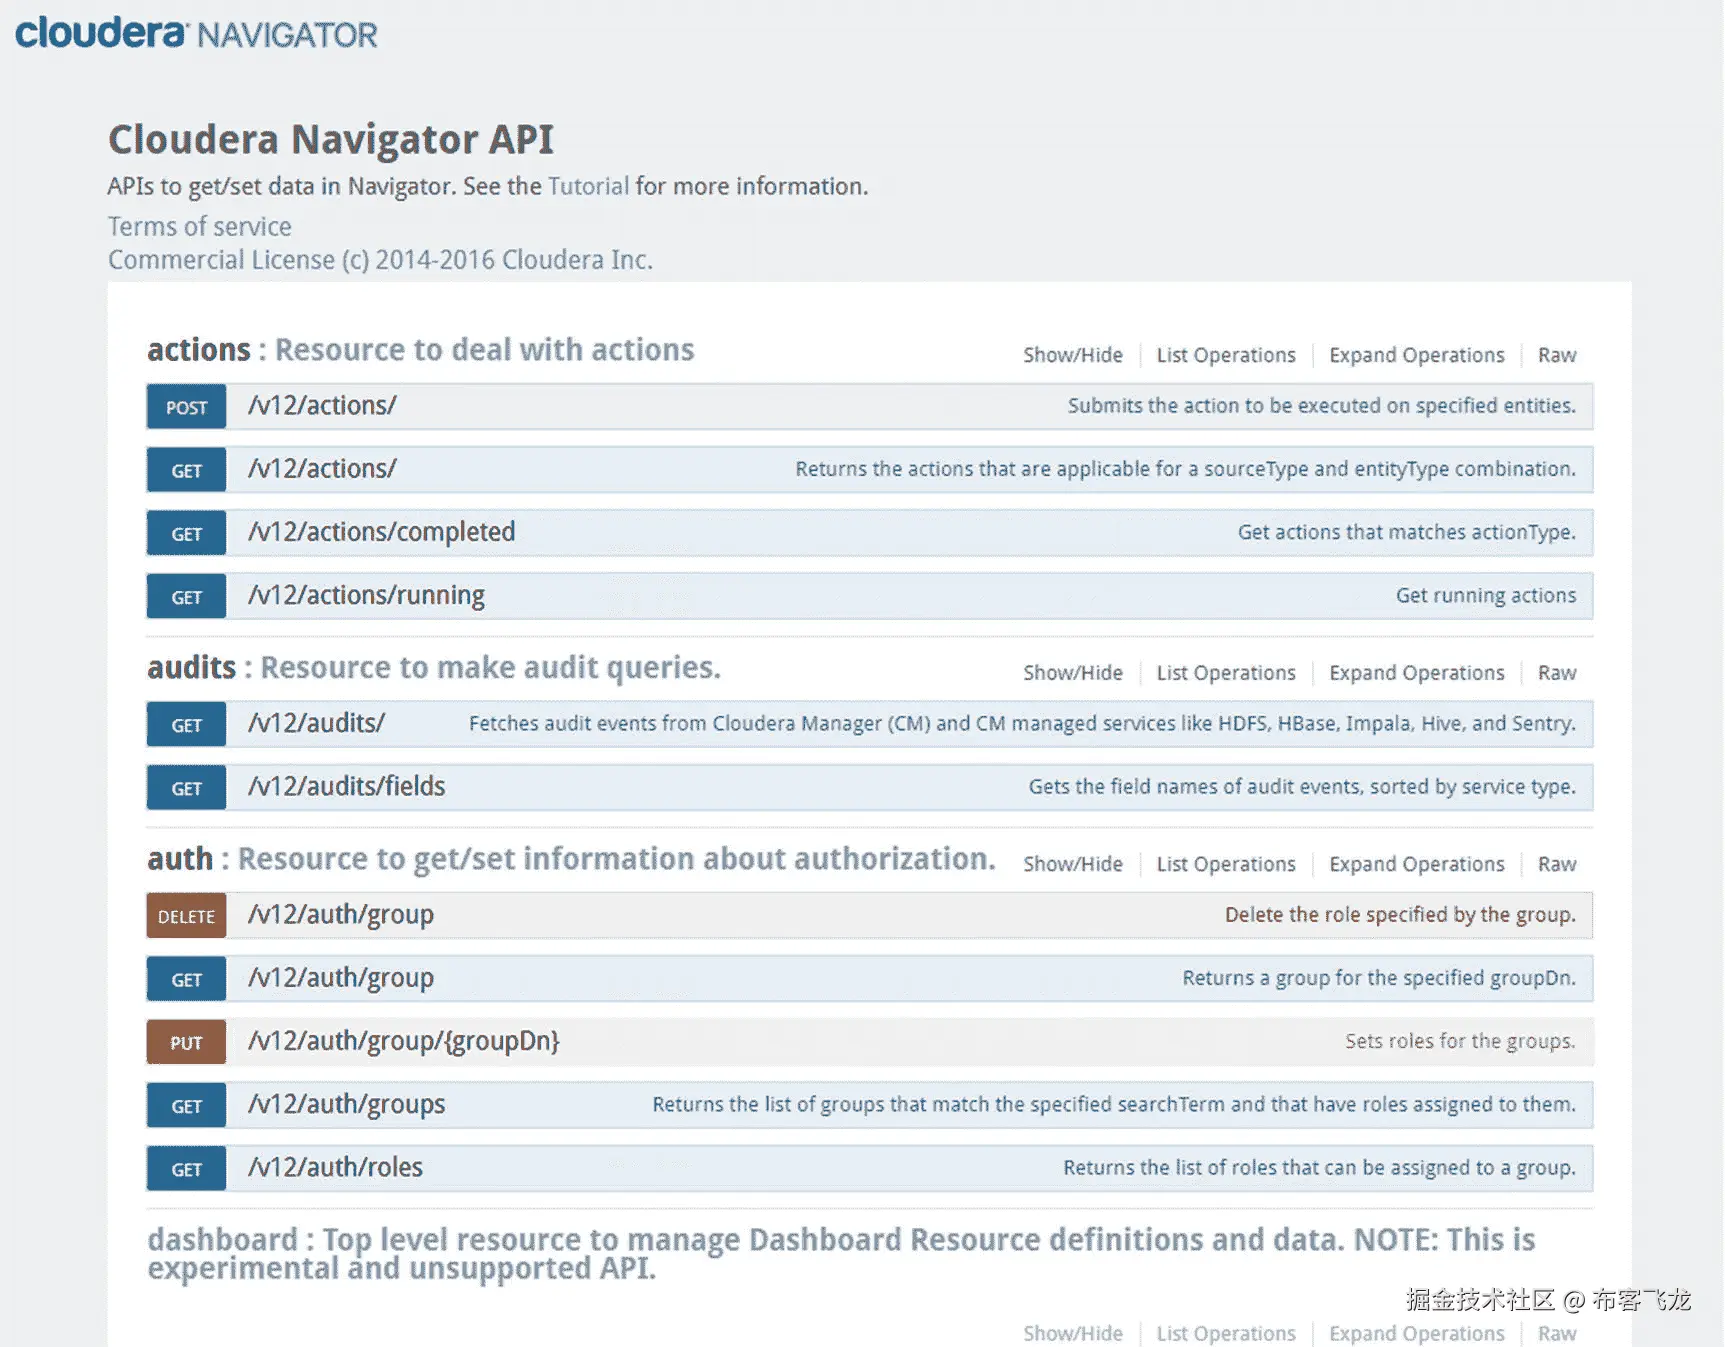This screenshot has width=1725, height=1347.
Task: Click the GET badge on /v12/actions/completed
Action: (x=185, y=533)
